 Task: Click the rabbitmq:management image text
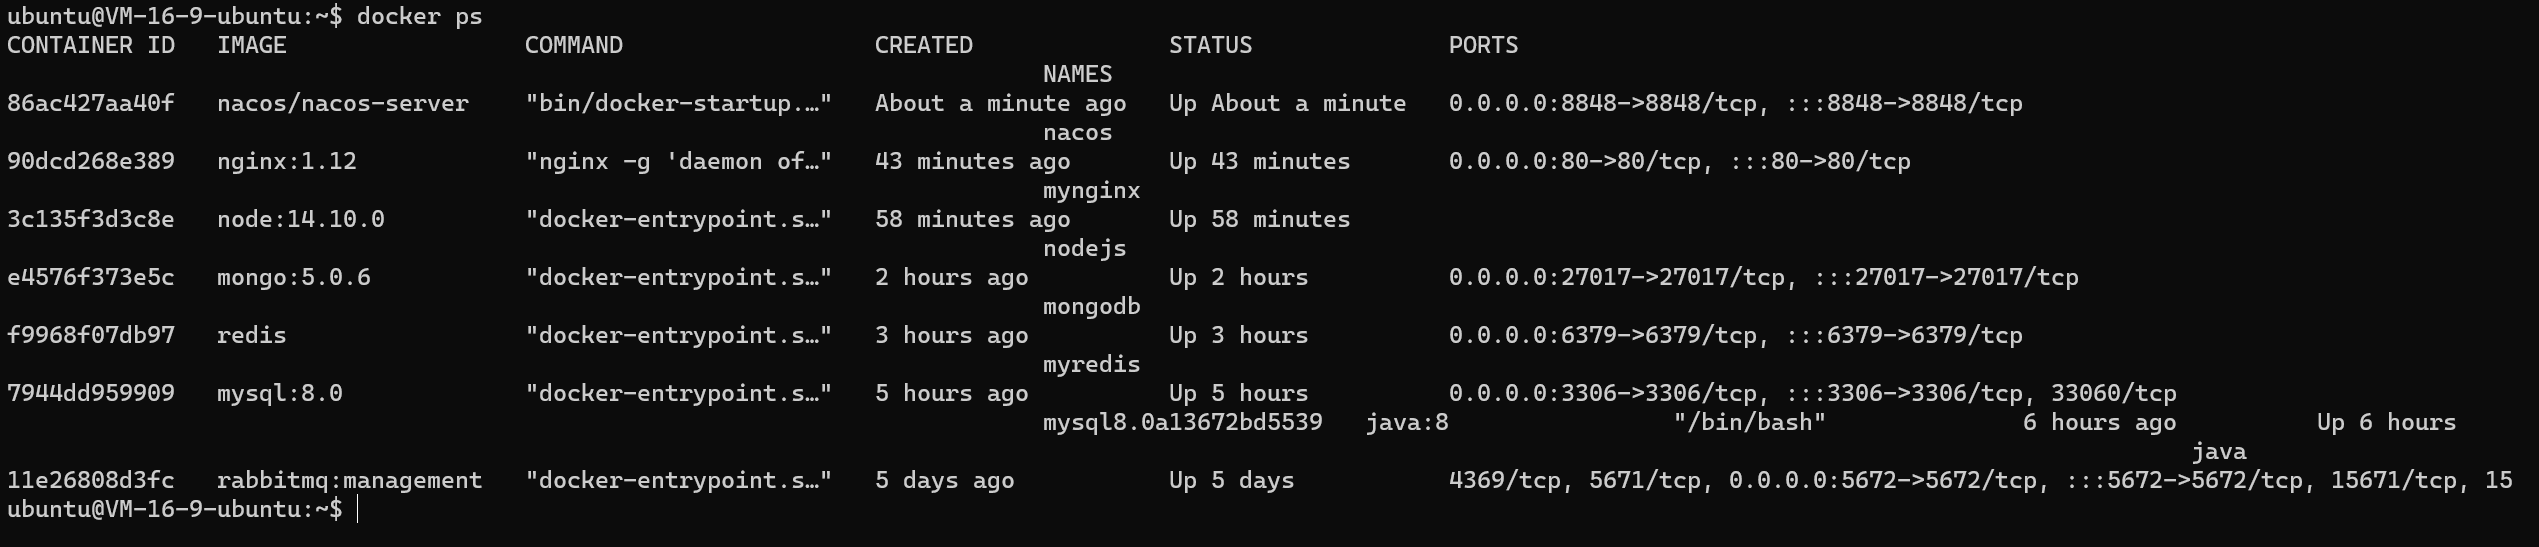(x=349, y=481)
